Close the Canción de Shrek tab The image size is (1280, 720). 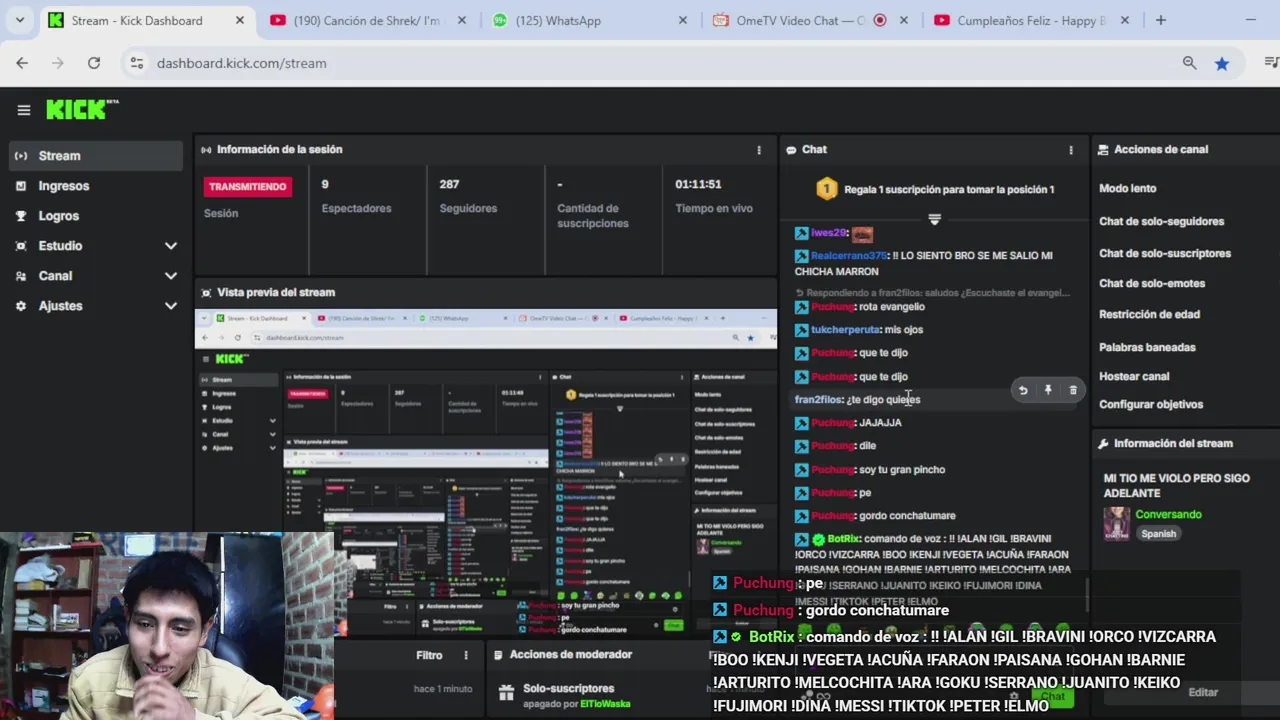tap(461, 20)
